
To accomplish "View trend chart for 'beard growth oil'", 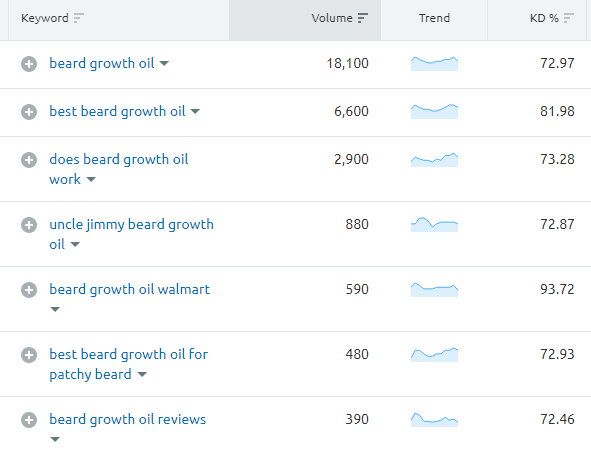I will [434, 63].
